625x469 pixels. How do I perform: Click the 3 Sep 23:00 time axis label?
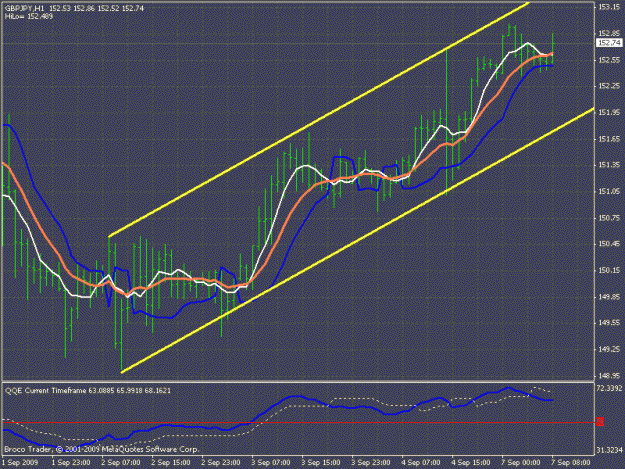coord(371,462)
